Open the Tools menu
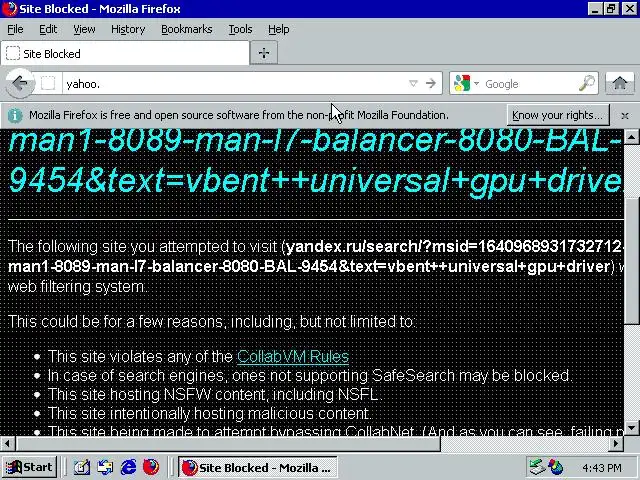640x480 pixels. coord(240,29)
